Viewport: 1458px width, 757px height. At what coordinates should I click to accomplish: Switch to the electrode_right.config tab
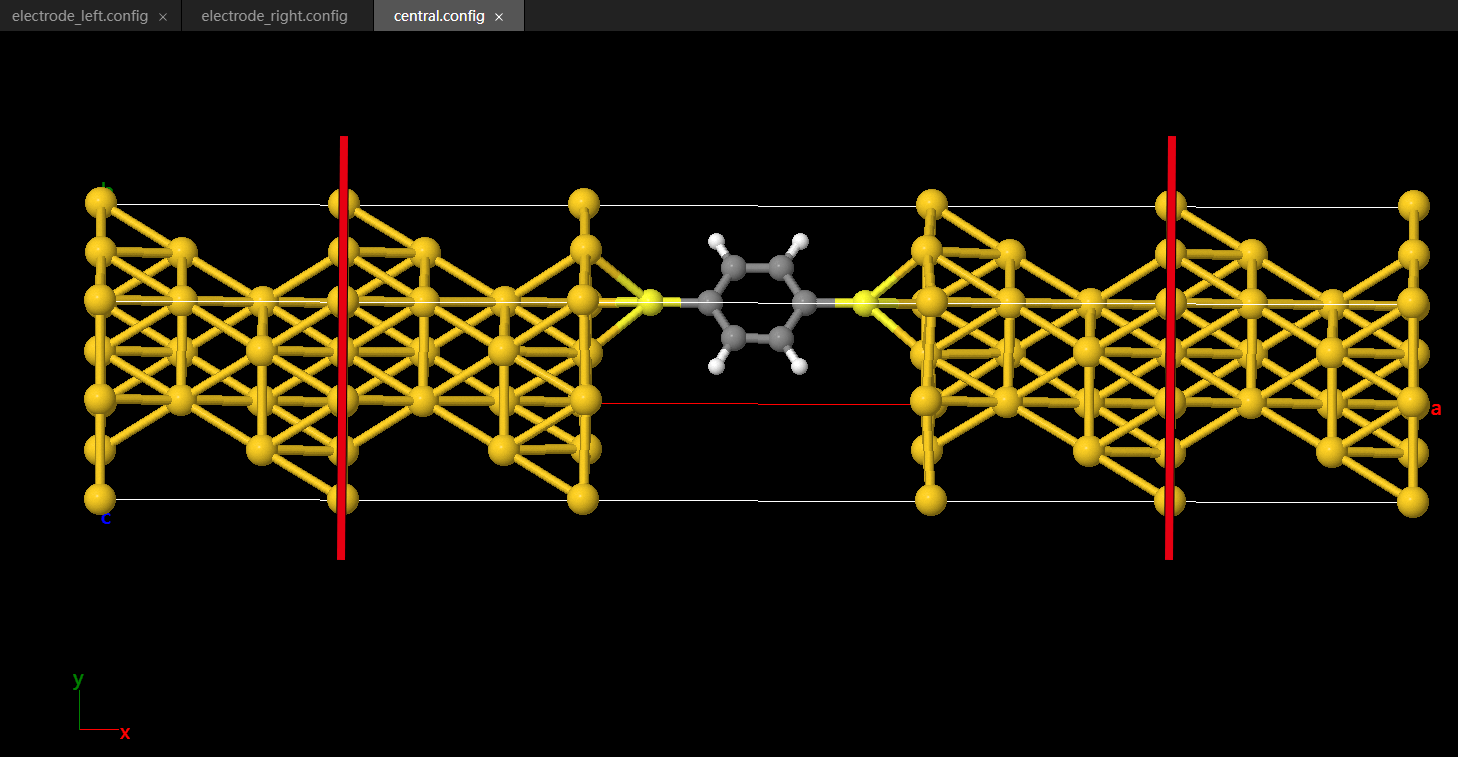tap(274, 16)
